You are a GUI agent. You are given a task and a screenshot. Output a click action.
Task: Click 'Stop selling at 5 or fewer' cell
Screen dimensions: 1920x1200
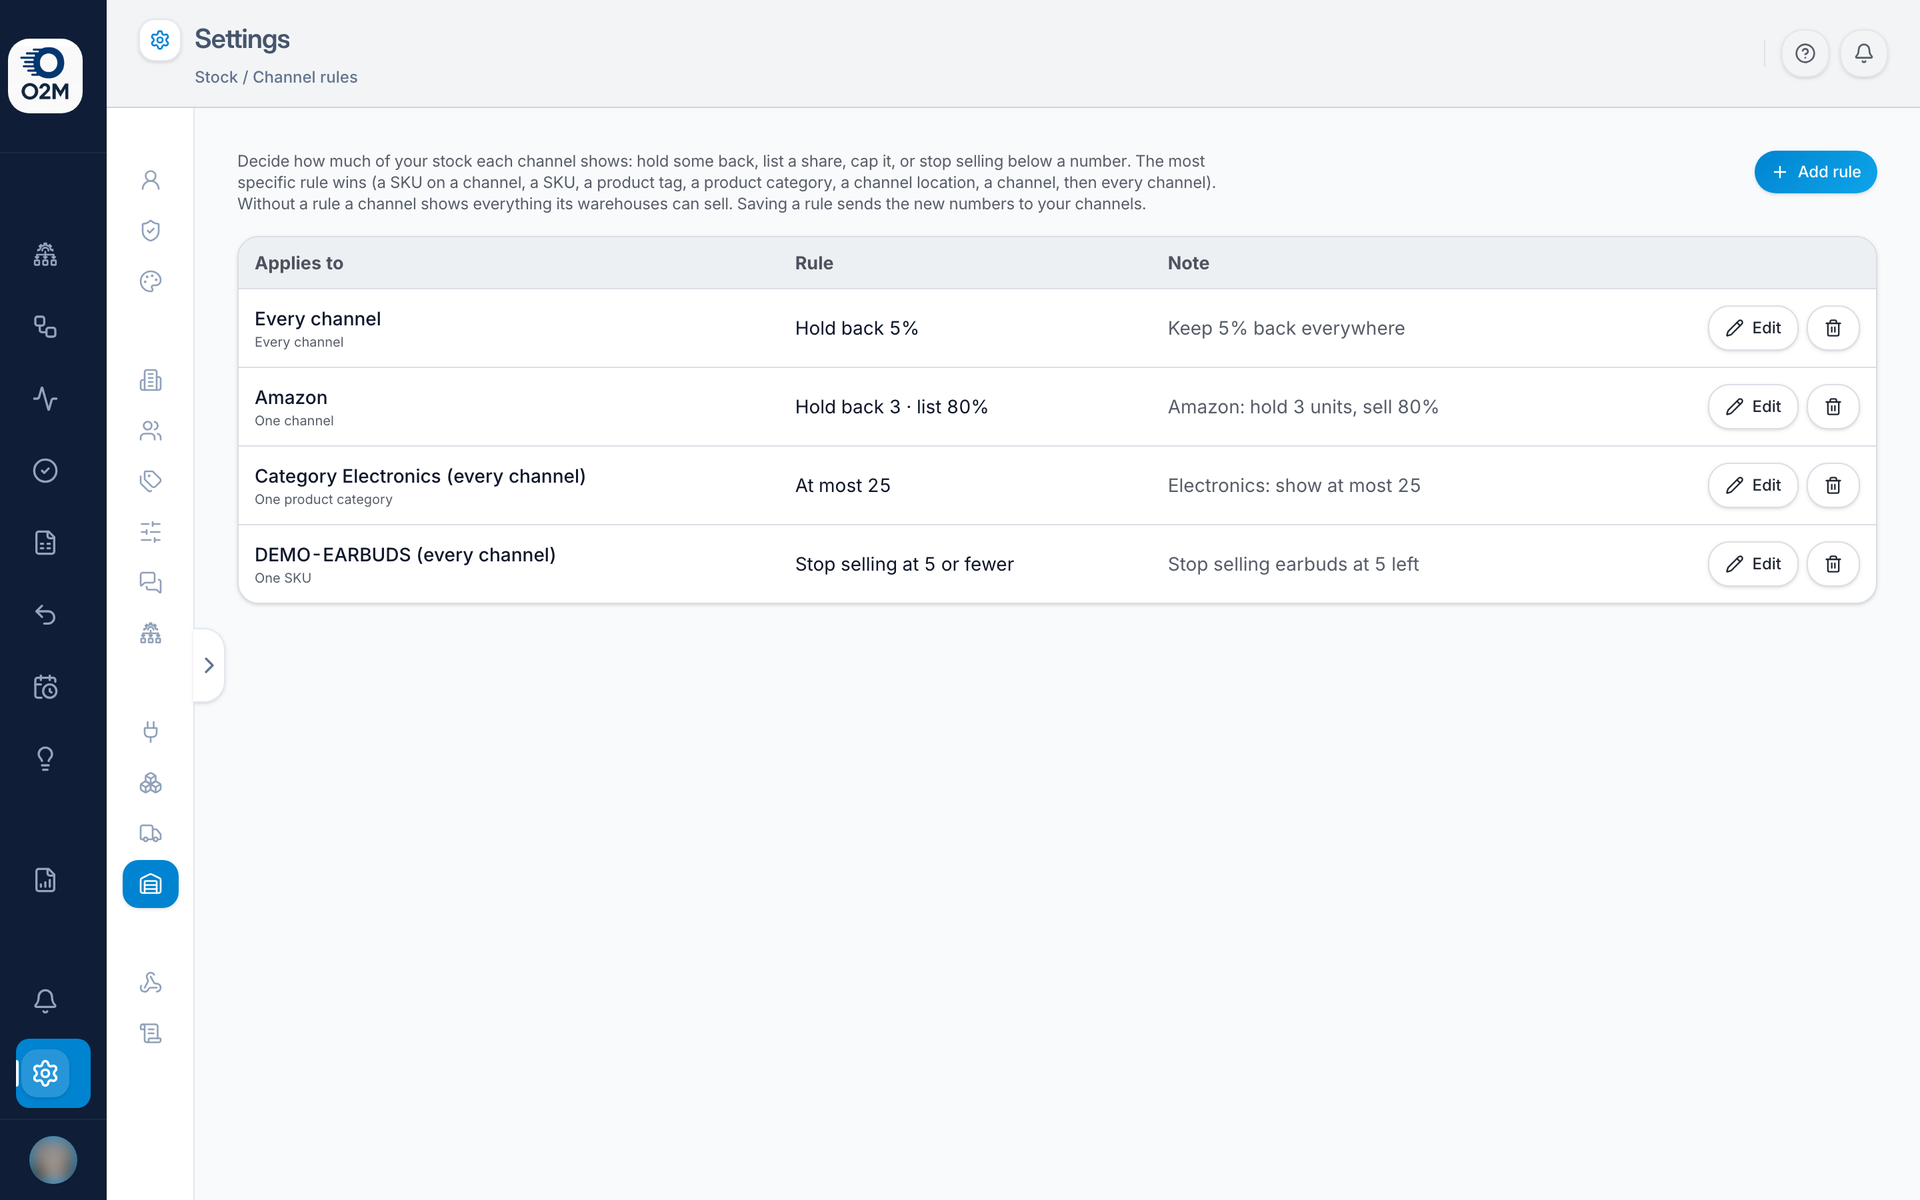click(x=904, y=564)
